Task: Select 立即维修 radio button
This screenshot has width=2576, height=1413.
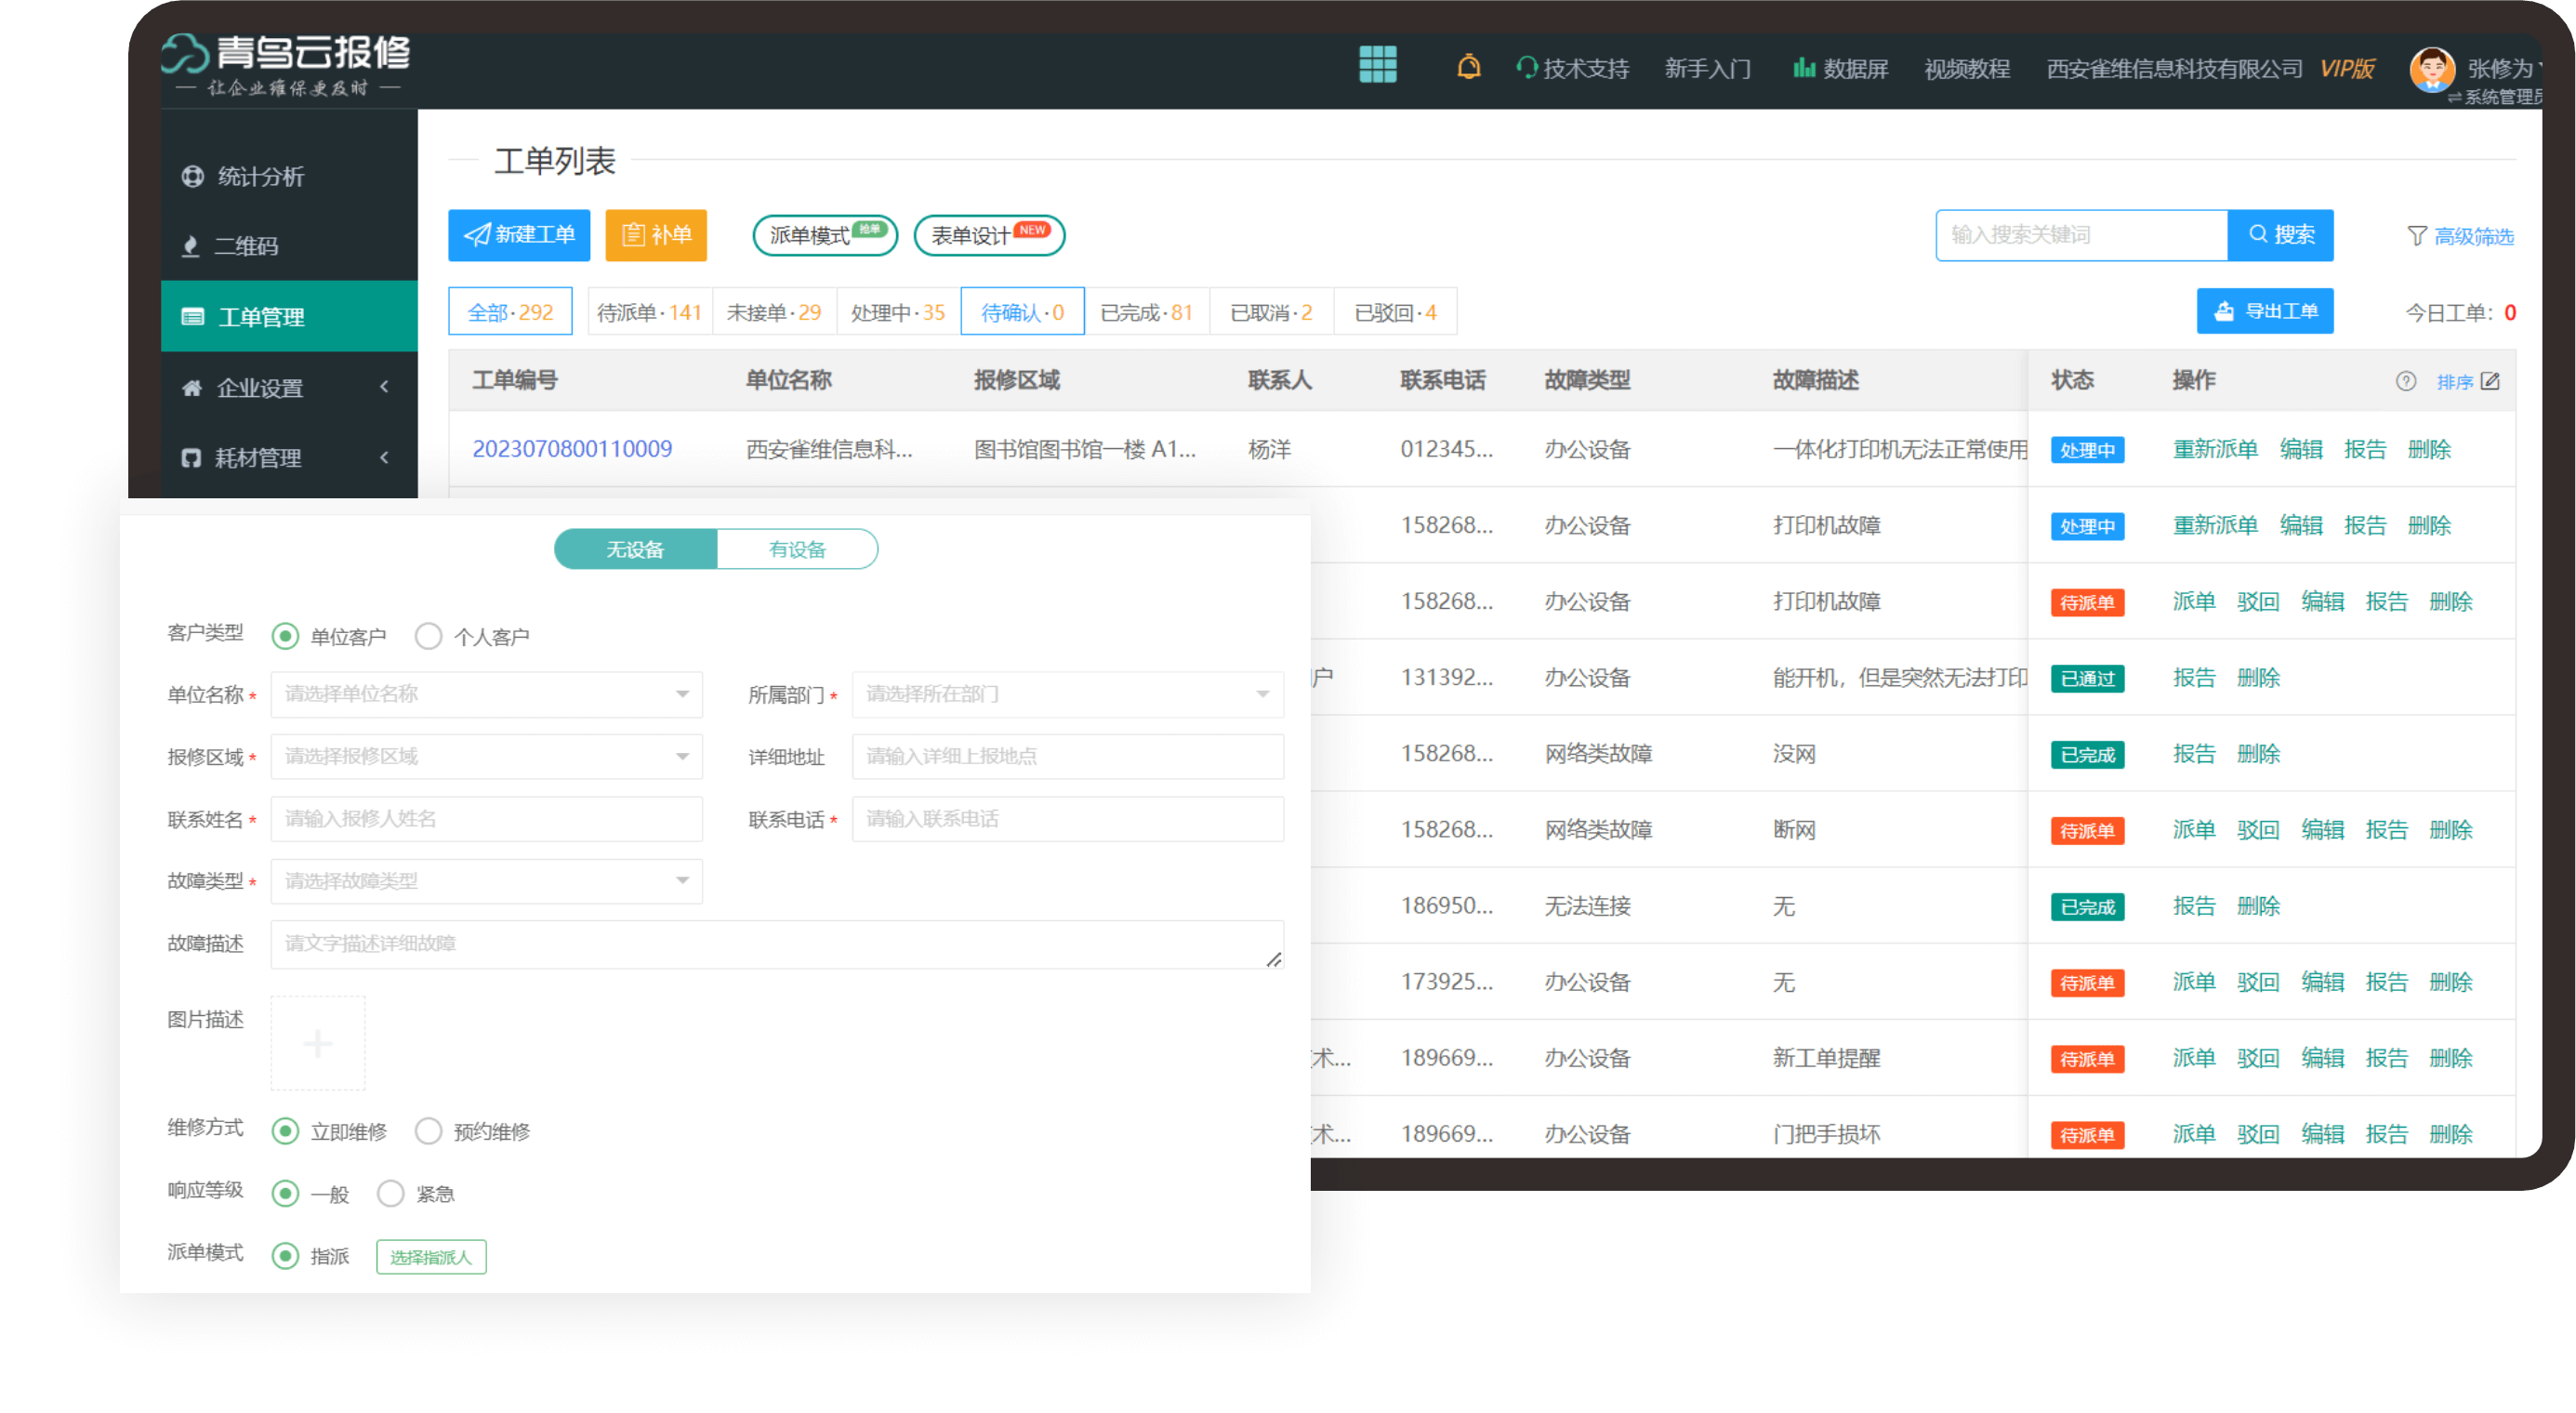Action: point(286,1131)
